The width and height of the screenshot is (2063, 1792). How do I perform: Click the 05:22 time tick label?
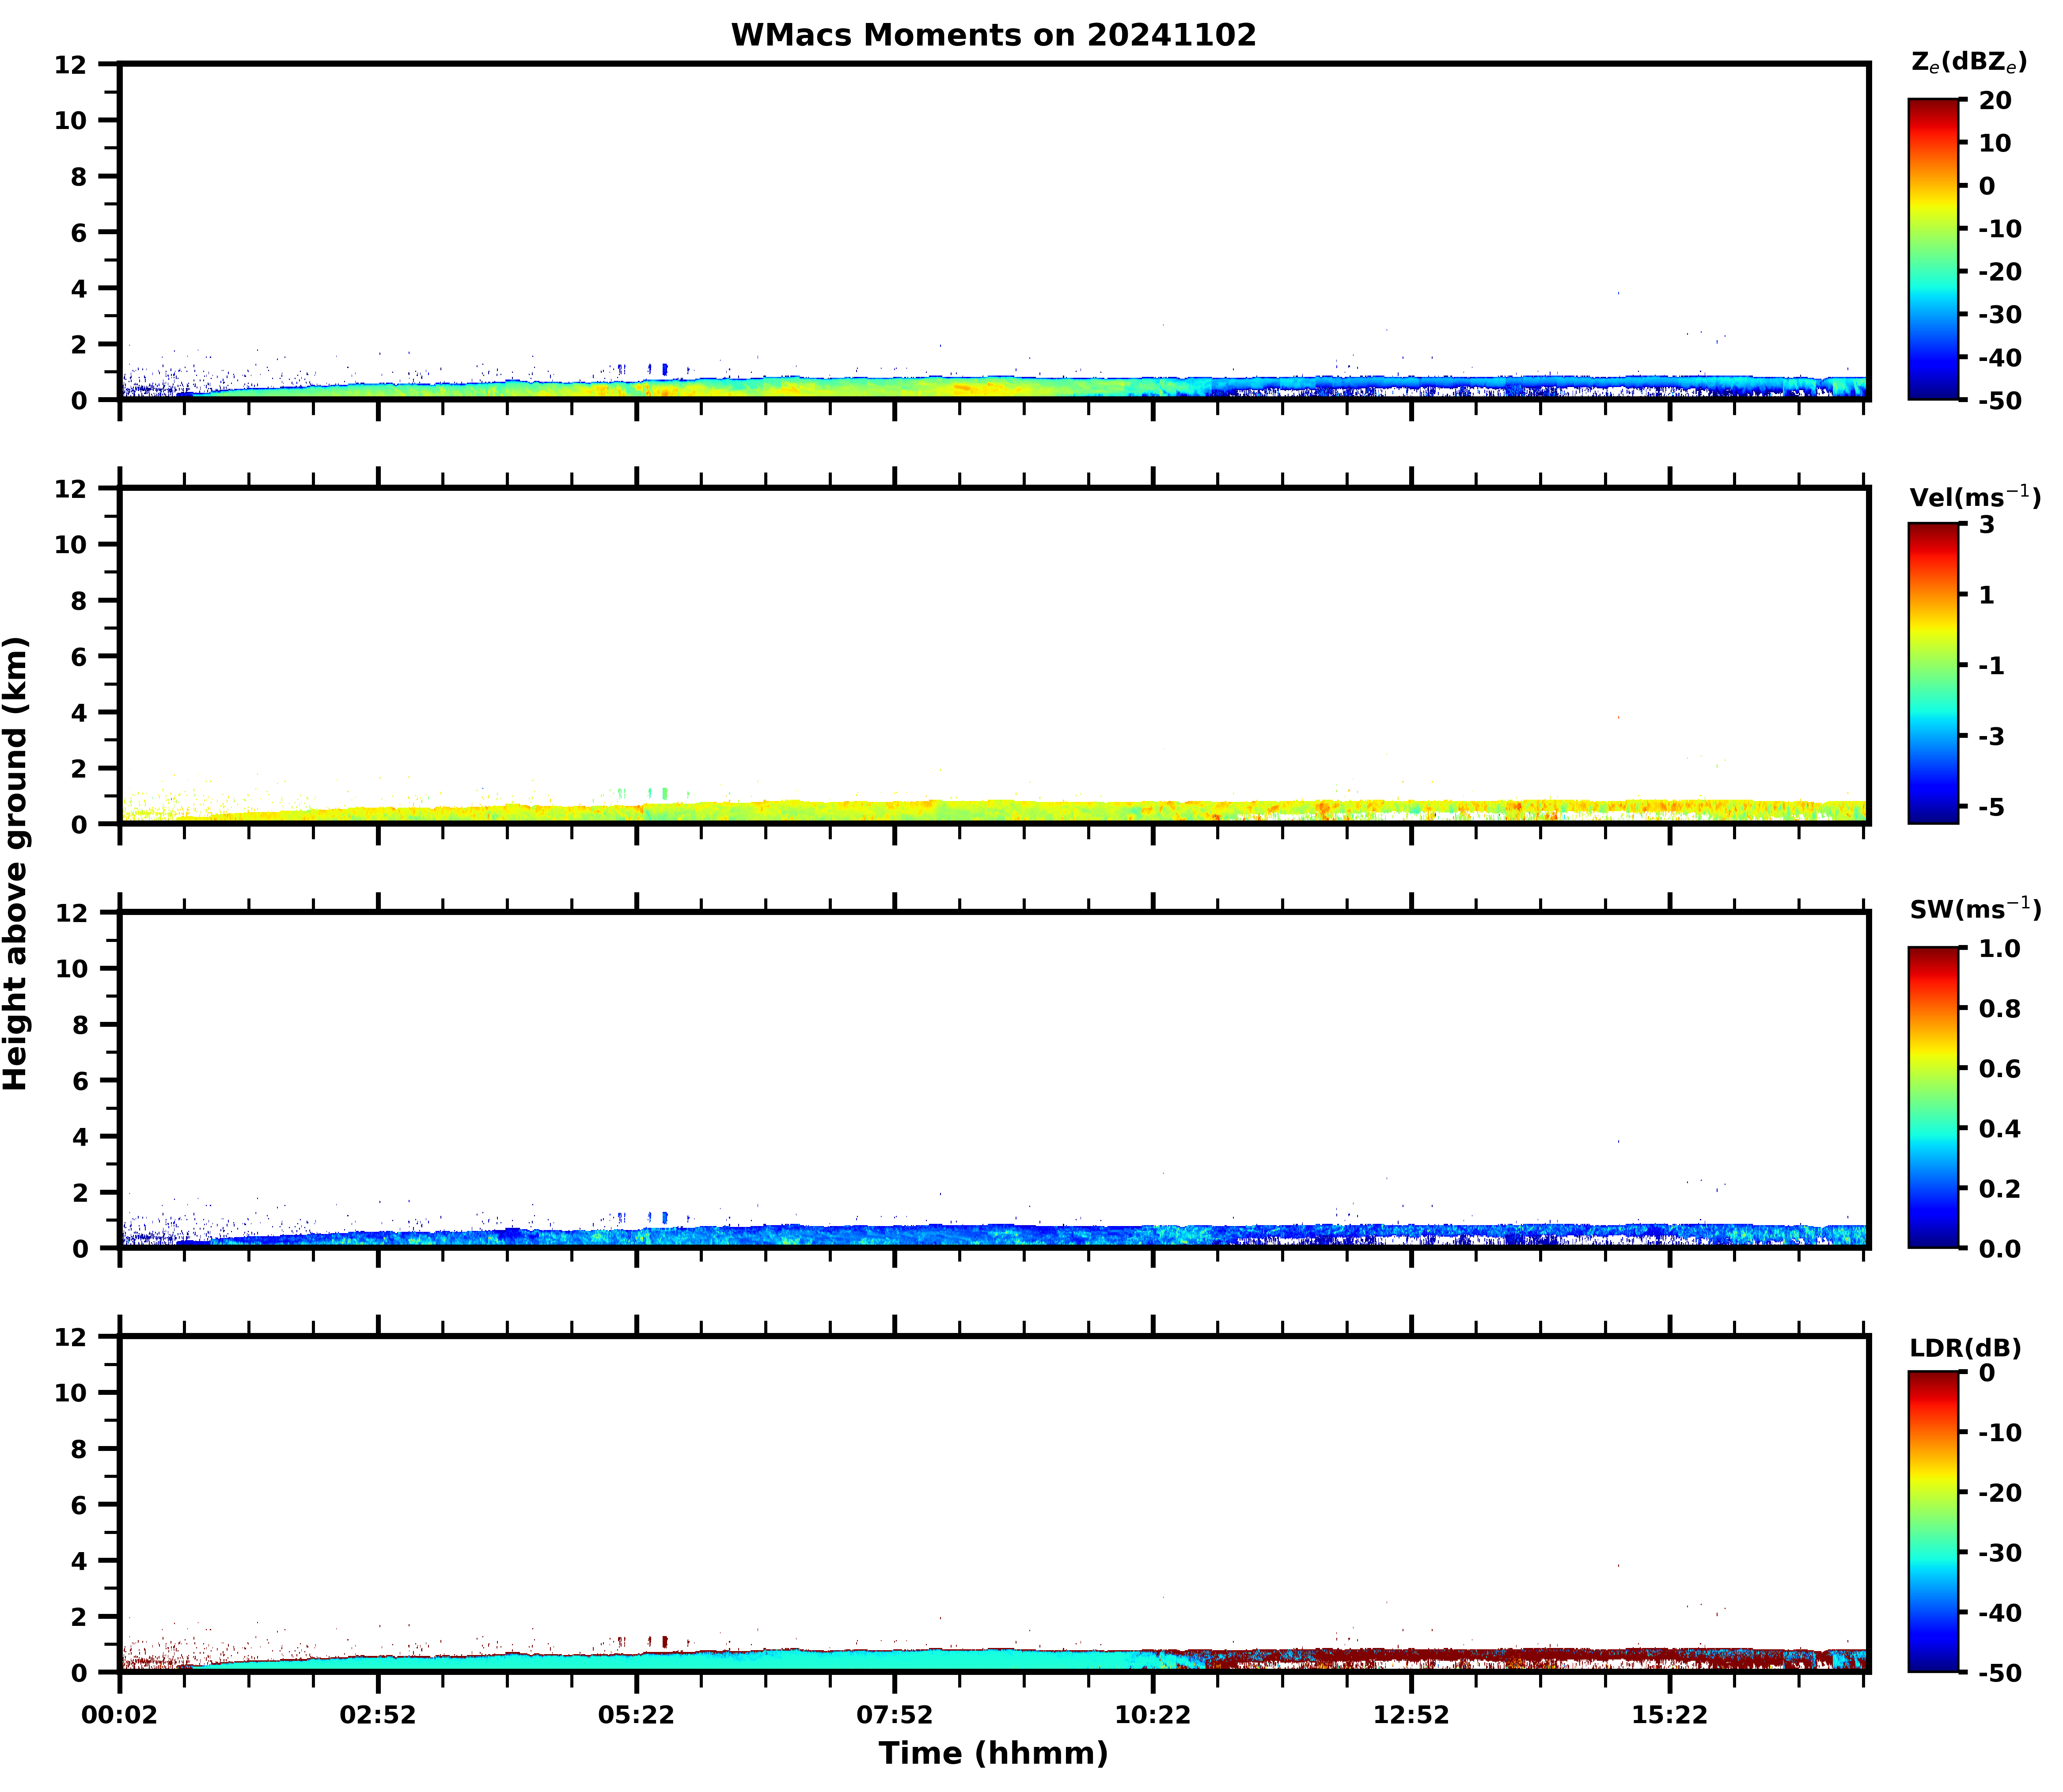pos(636,1716)
